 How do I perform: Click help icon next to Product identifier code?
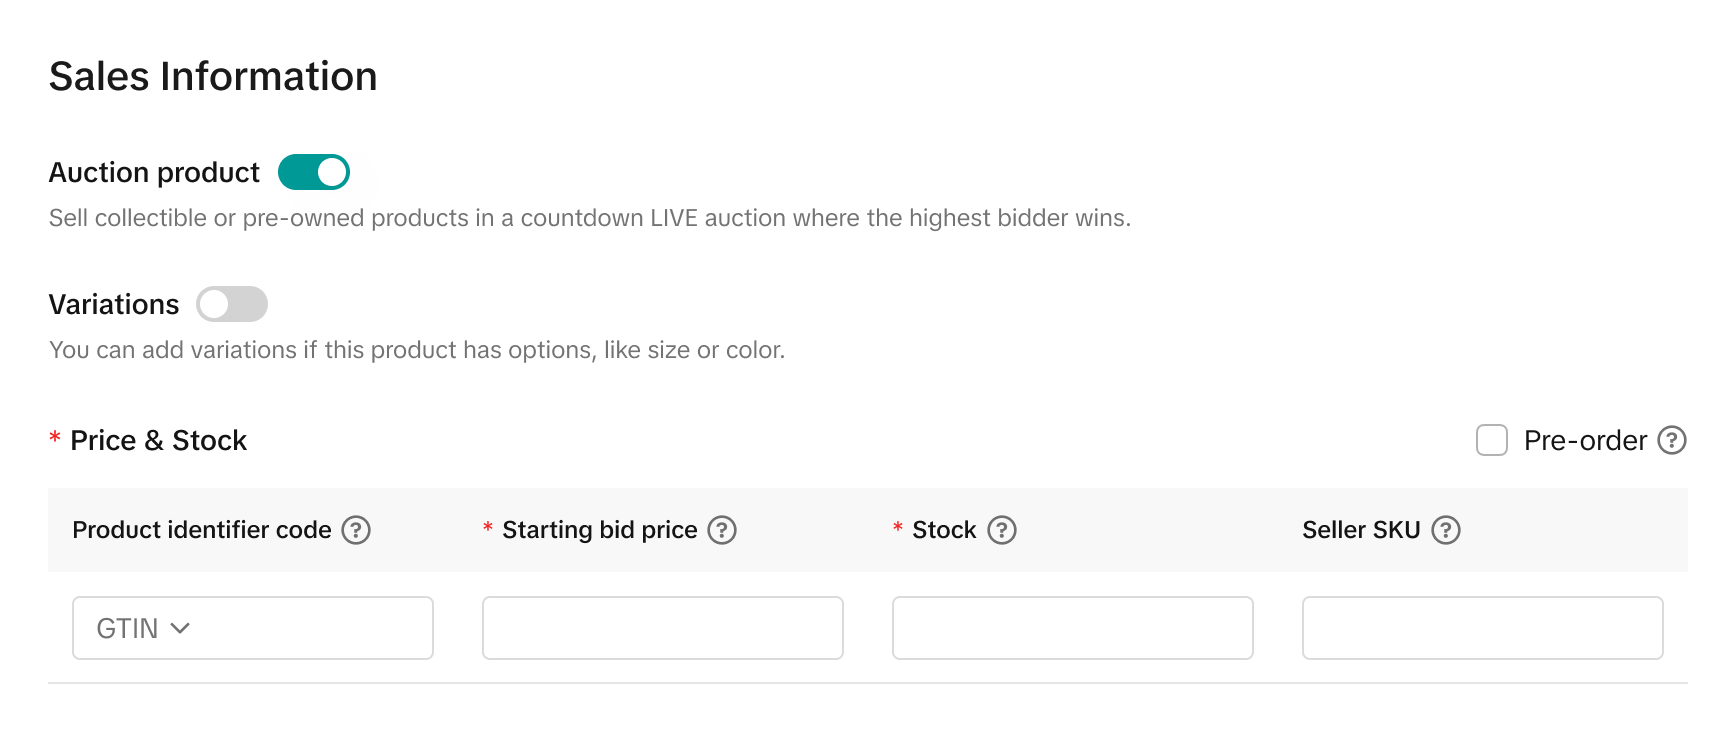[356, 530]
